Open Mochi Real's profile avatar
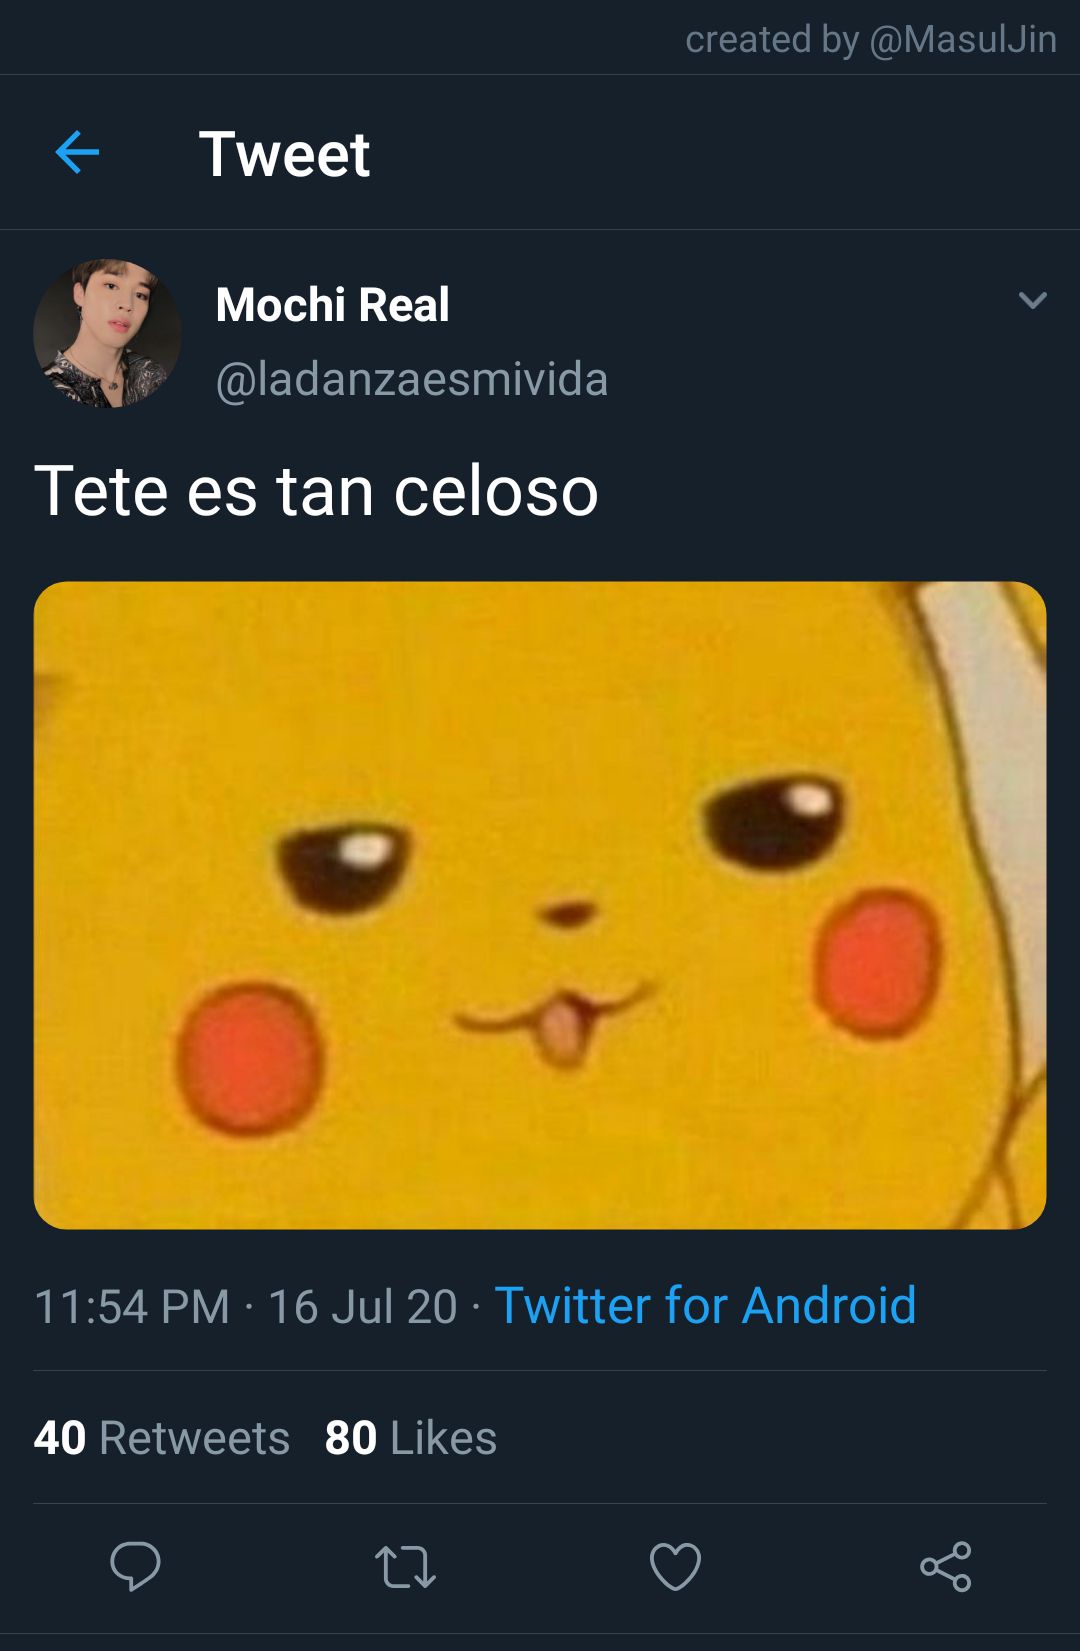The image size is (1080, 1651). click(107, 333)
